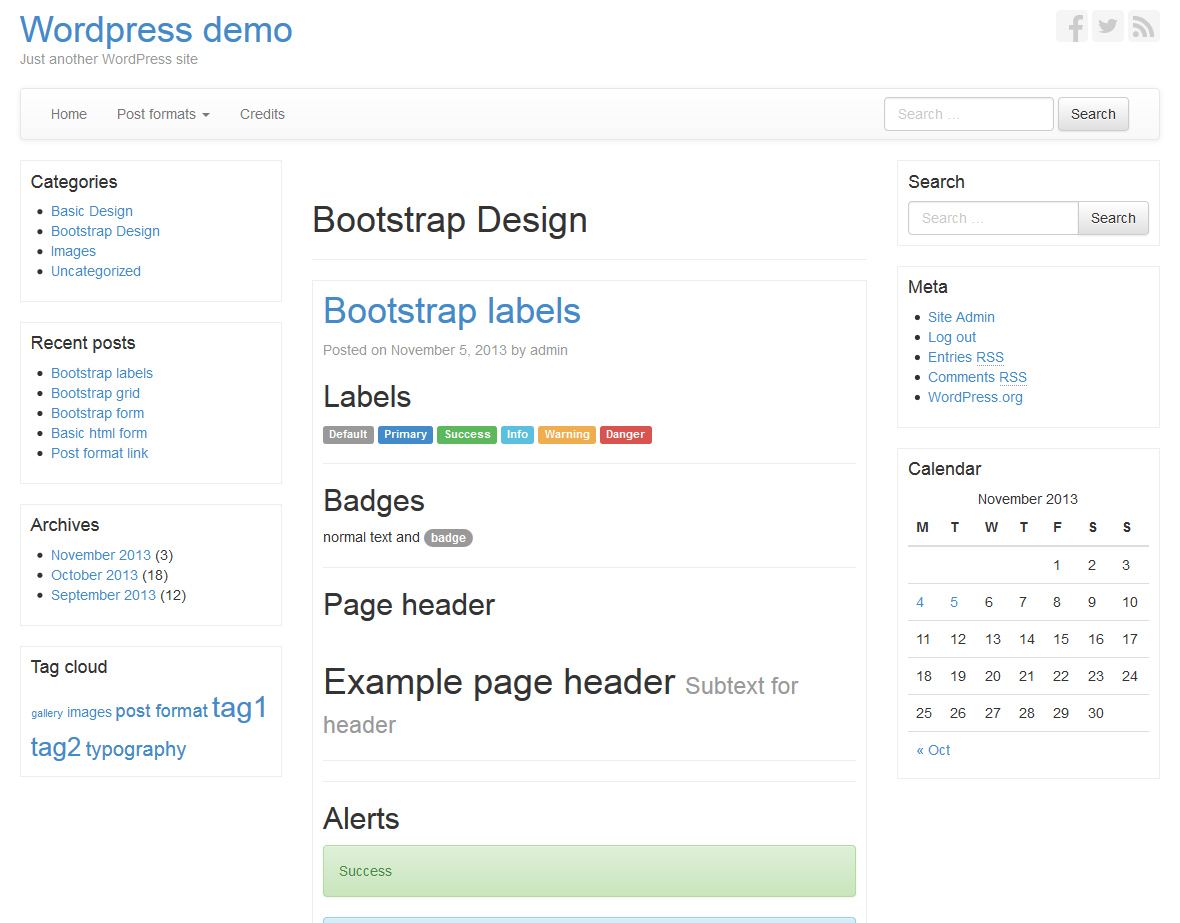Image resolution: width=1180 pixels, height=923 pixels.
Task: Click the navbar search input field
Action: 969,114
